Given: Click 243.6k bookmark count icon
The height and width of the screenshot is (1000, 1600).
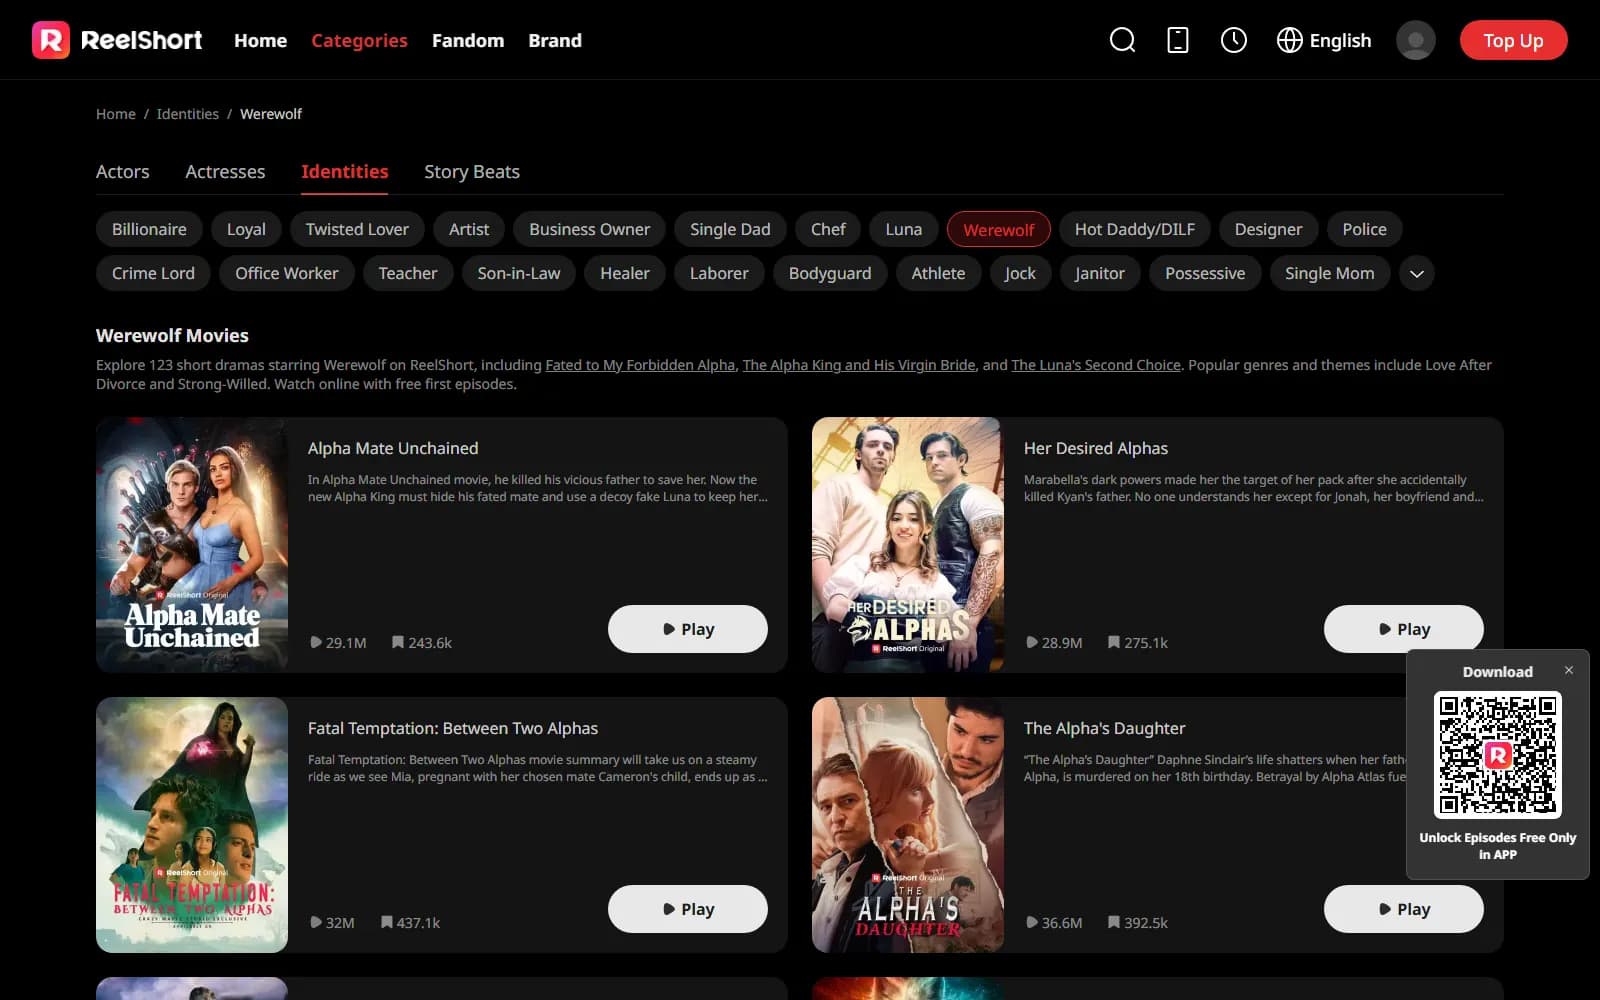Looking at the screenshot, I should point(398,642).
